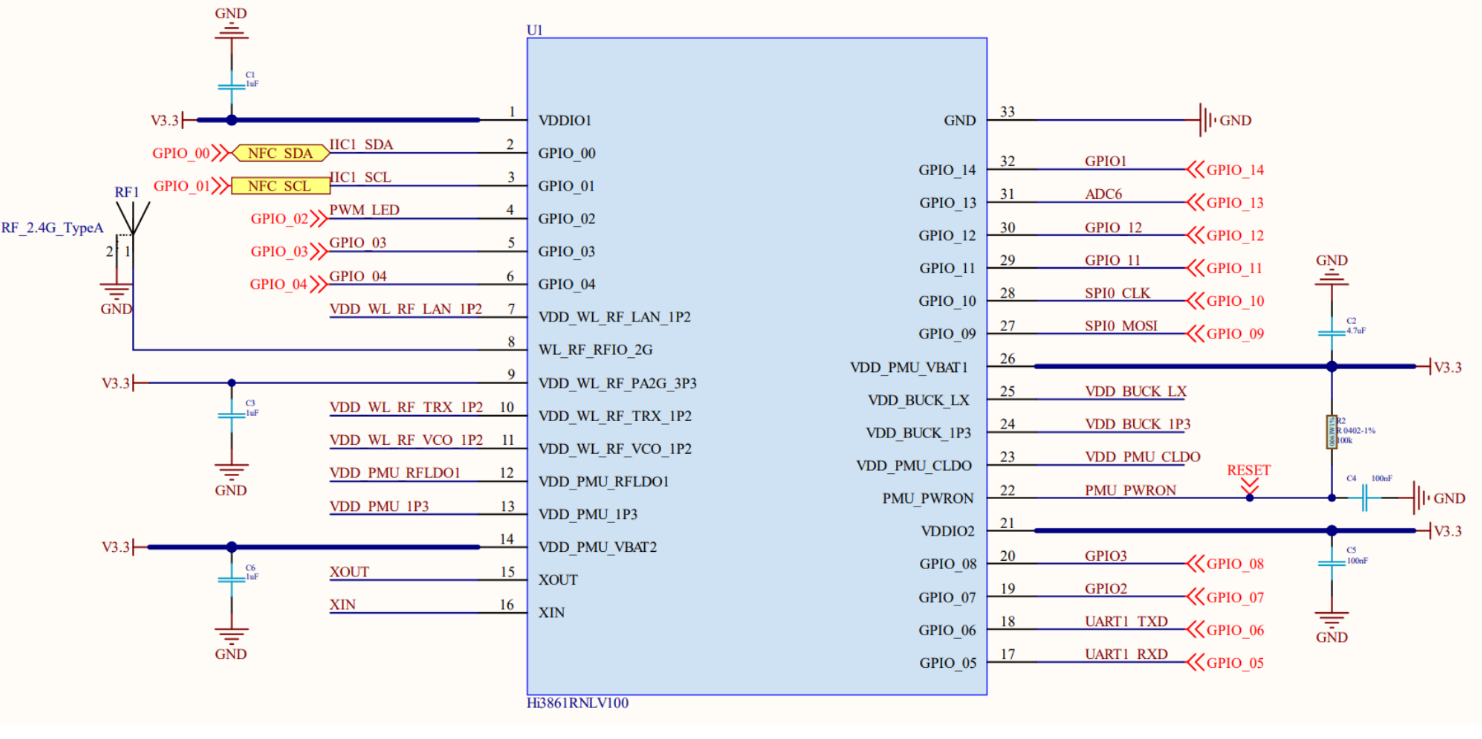Screen dimensions: 1482x739
Task: Click the RESET port arrow
Action: (x=1249, y=481)
